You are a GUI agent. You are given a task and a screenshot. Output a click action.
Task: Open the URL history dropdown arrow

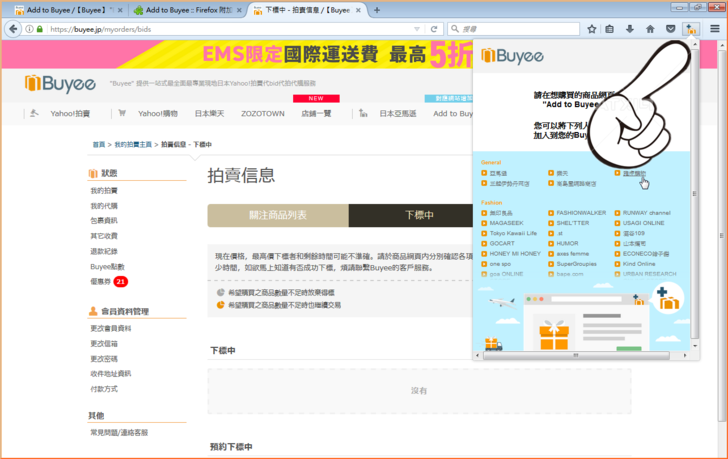pyautogui.click(x=415, y=29)
